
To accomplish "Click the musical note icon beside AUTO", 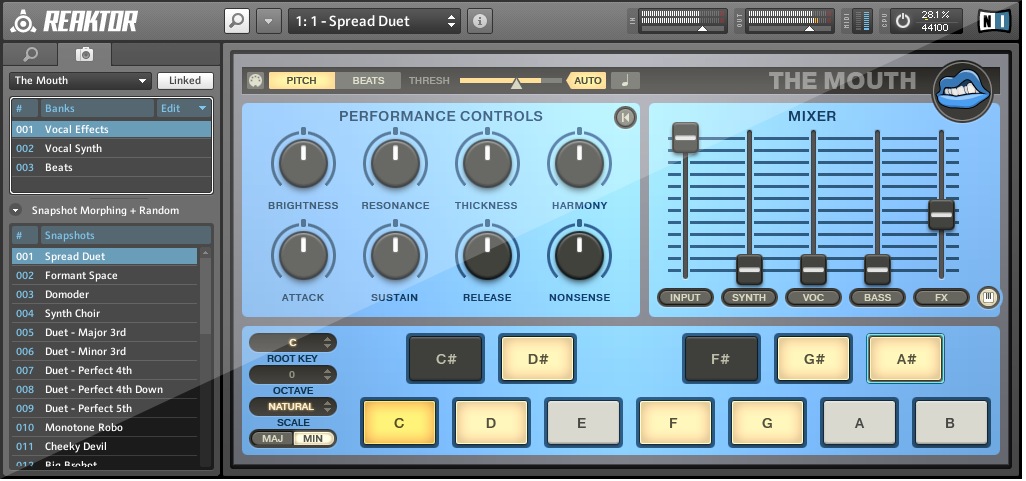I will (626, 80).
